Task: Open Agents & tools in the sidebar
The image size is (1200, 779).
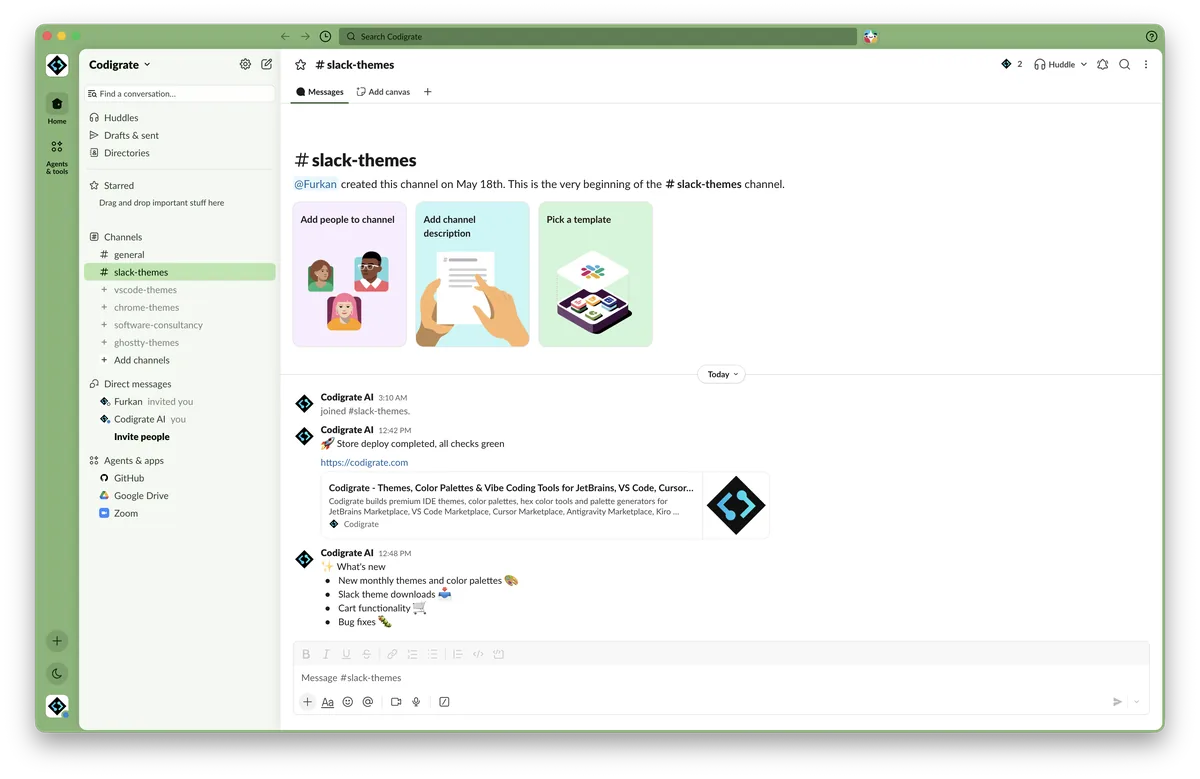Action: 57,157
